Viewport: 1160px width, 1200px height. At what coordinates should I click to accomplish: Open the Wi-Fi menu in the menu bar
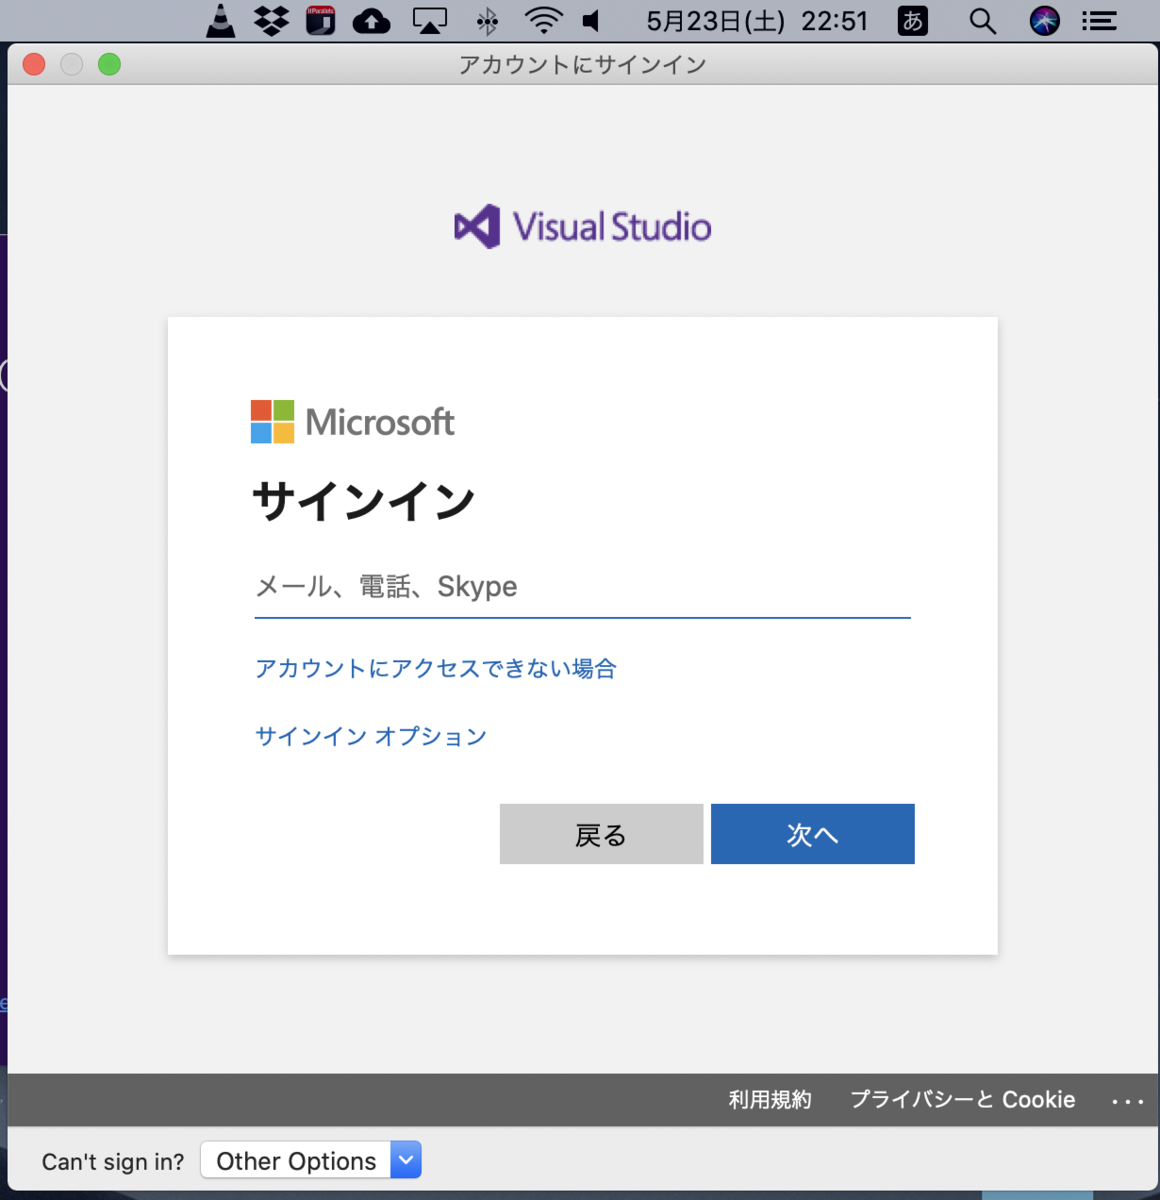click(x=545, y=20)
